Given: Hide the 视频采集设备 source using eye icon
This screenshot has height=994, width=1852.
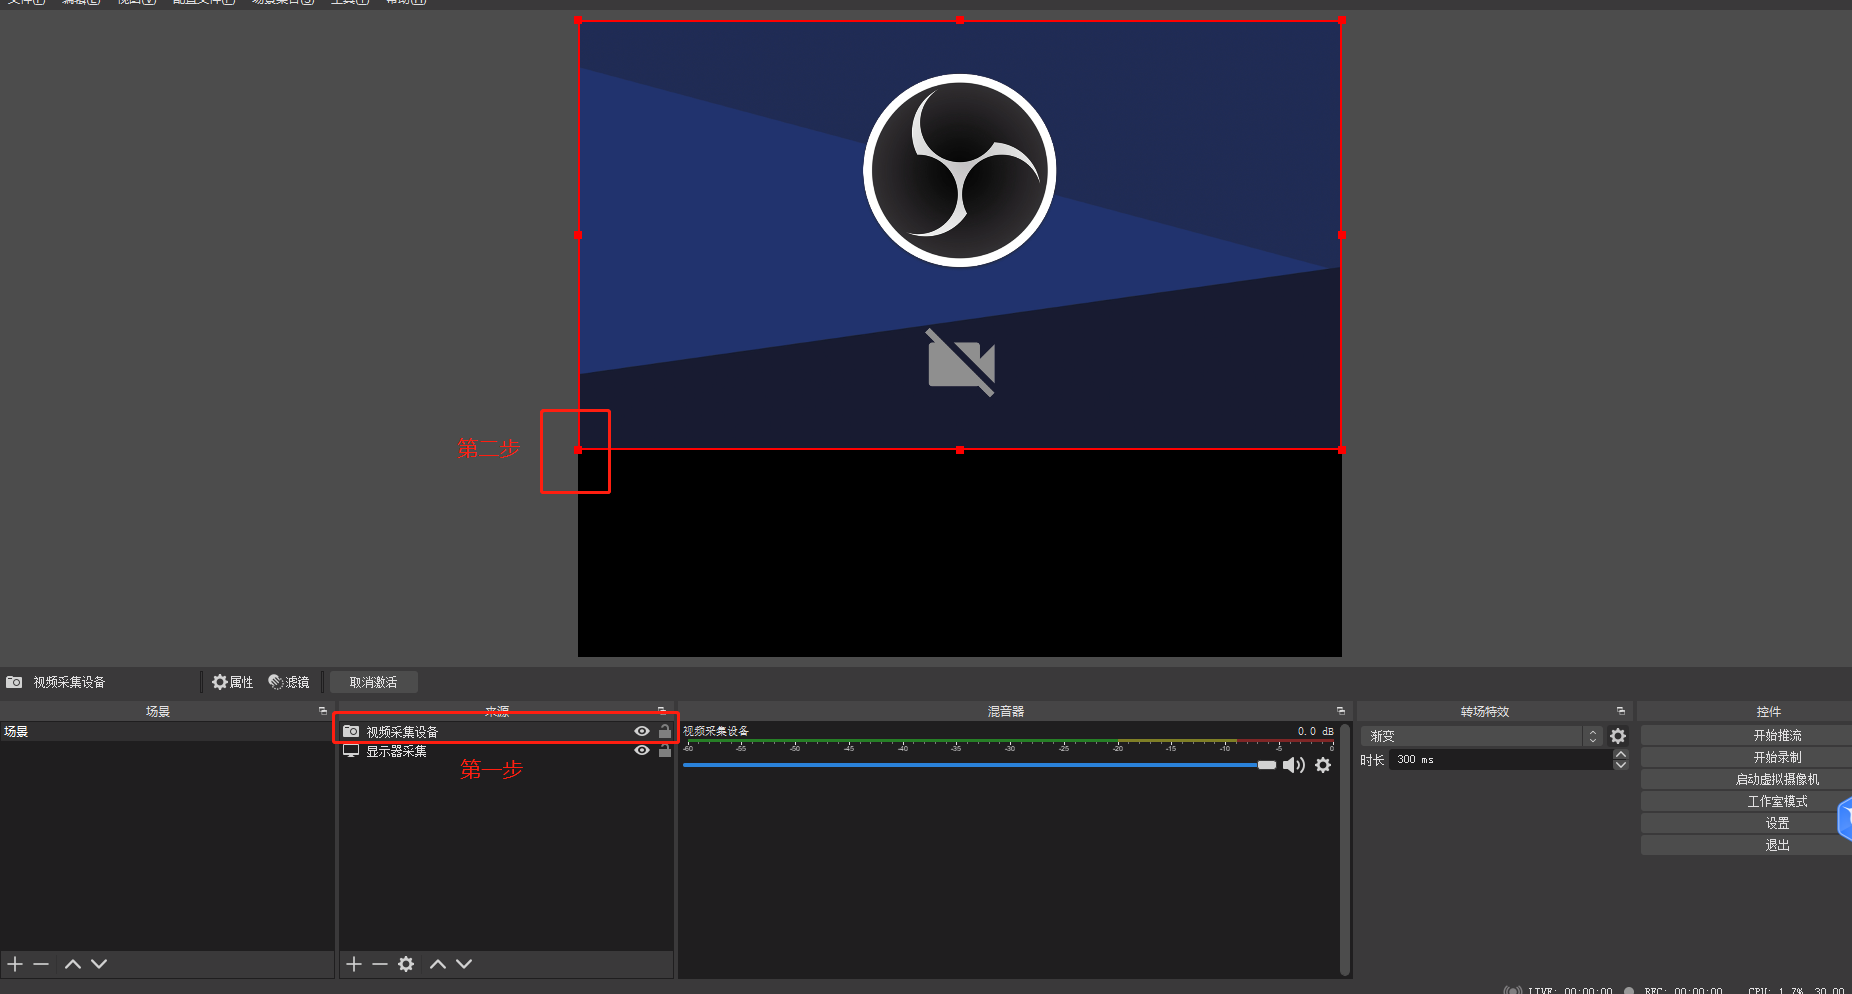Looking at the screenshot, I should [642, 732].
